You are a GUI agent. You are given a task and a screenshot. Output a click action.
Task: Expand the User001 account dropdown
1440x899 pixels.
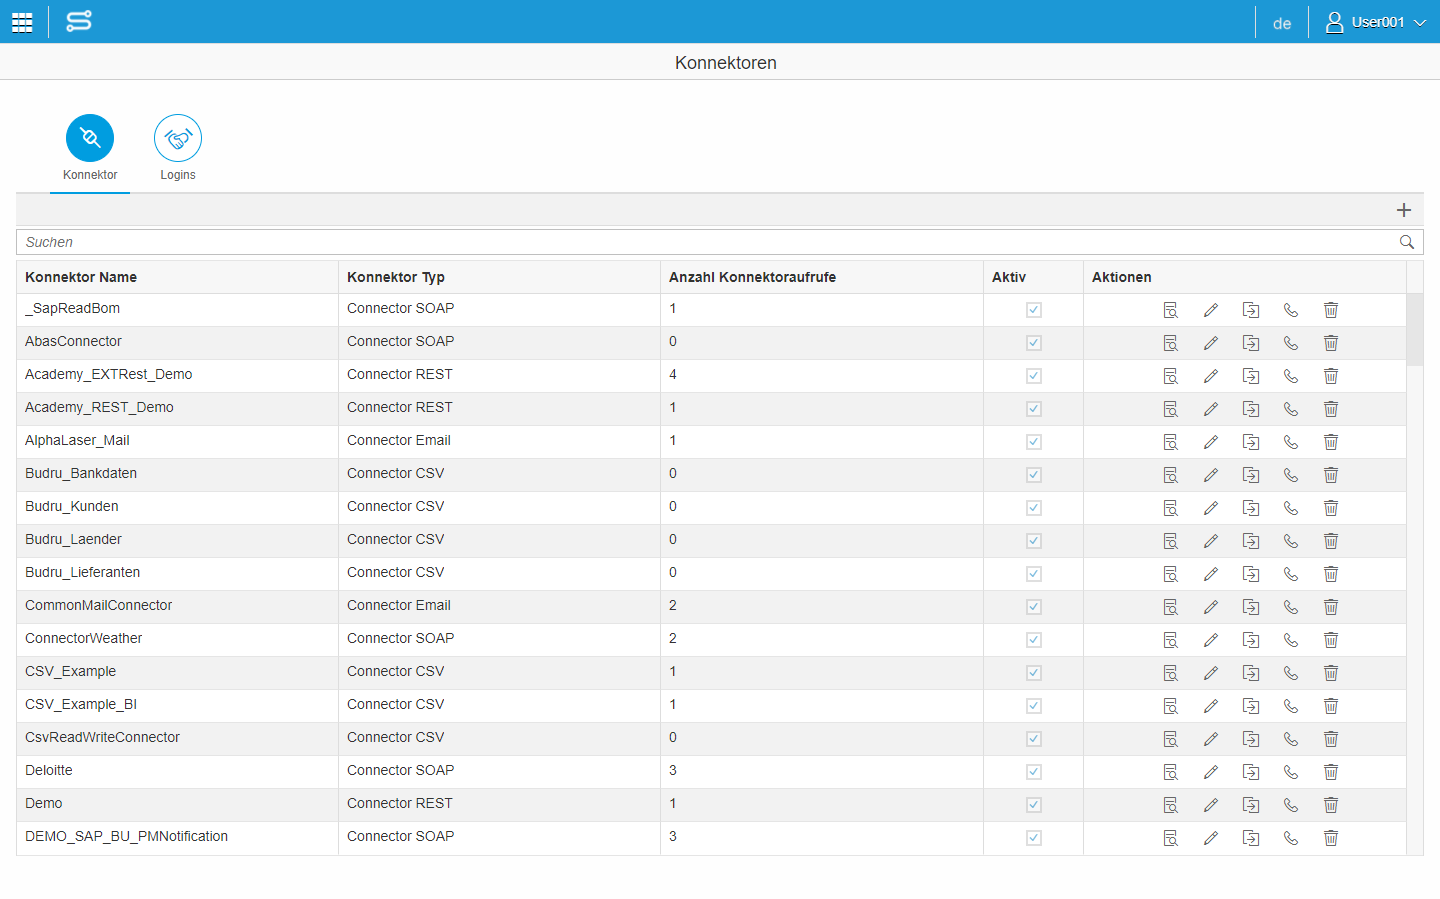click(x=1376, y=22)
